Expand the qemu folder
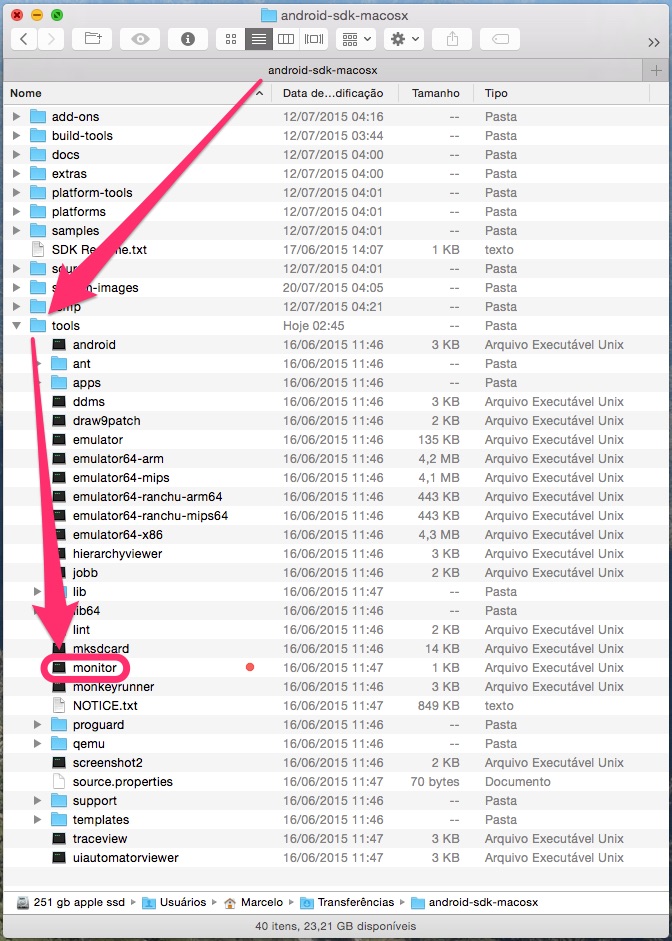Screen dimensions: 672x941 pos(38,744)
